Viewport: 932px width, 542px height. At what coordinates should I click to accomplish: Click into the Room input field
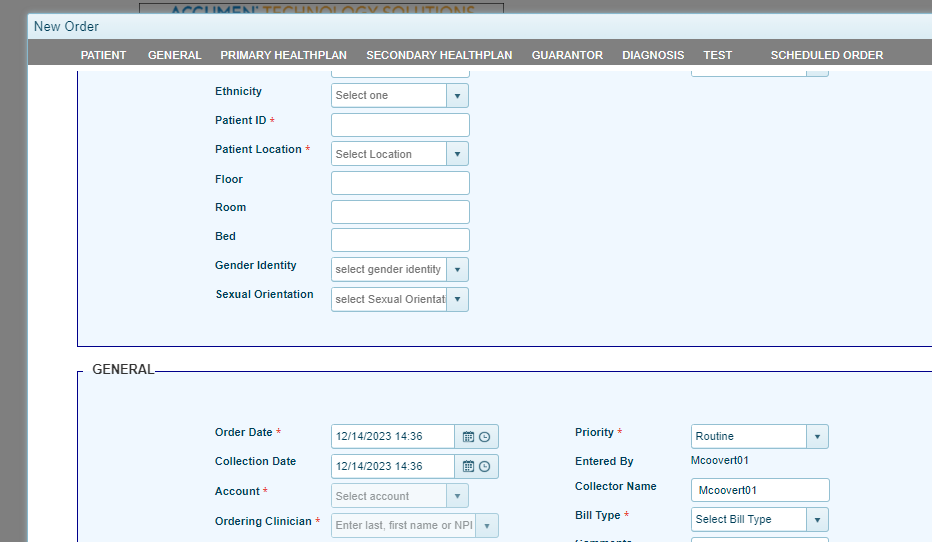400,212
